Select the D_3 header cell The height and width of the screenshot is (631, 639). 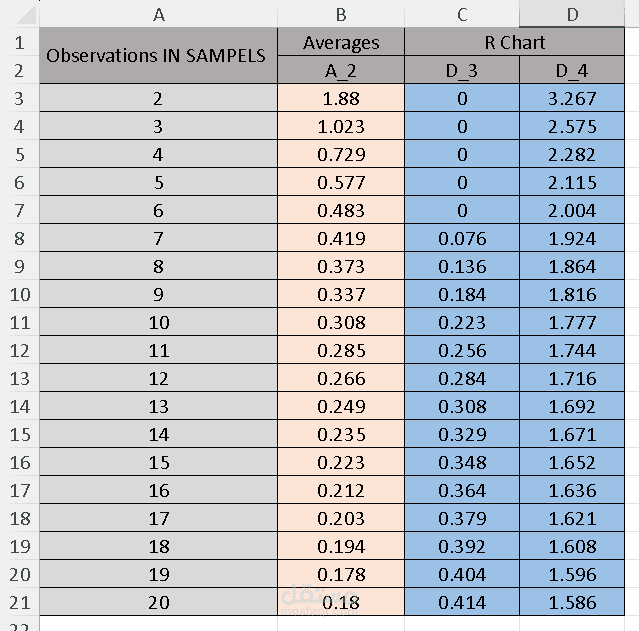pos(462,70)
